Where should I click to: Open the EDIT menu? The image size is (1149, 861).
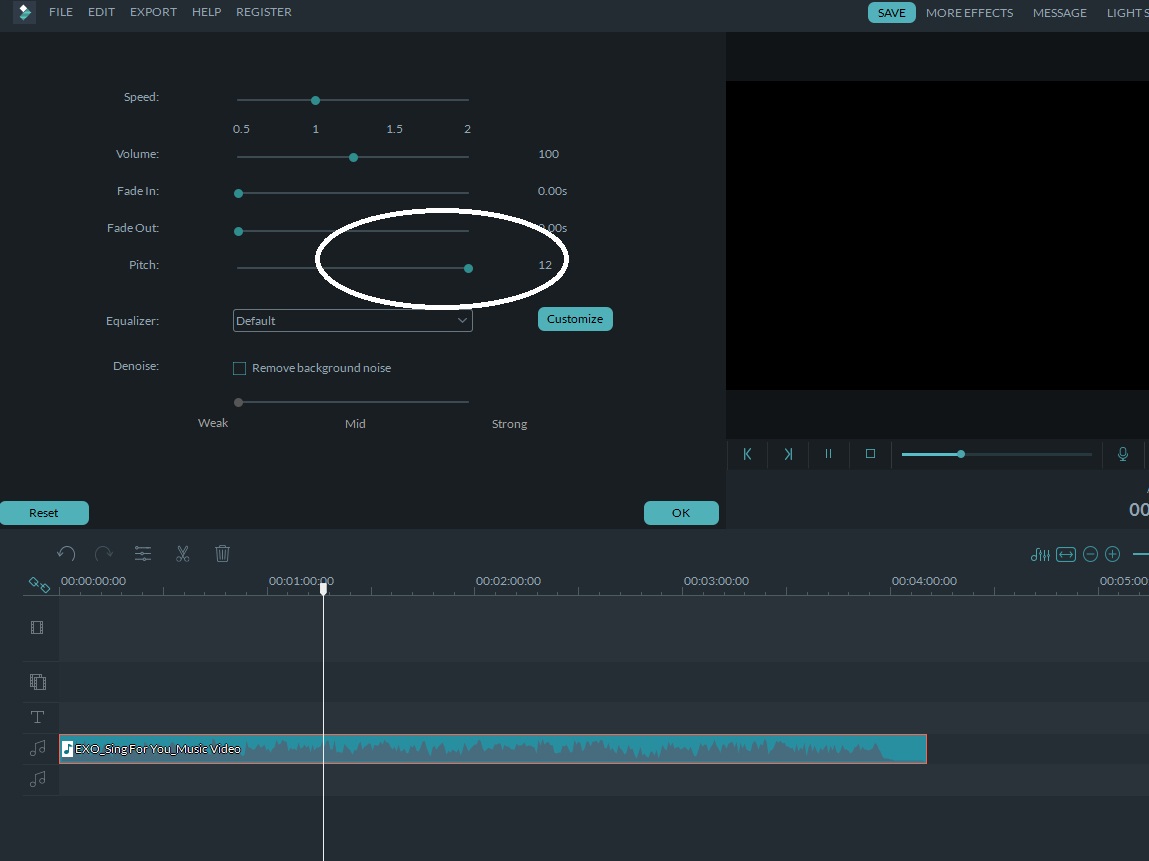point(101,12)
